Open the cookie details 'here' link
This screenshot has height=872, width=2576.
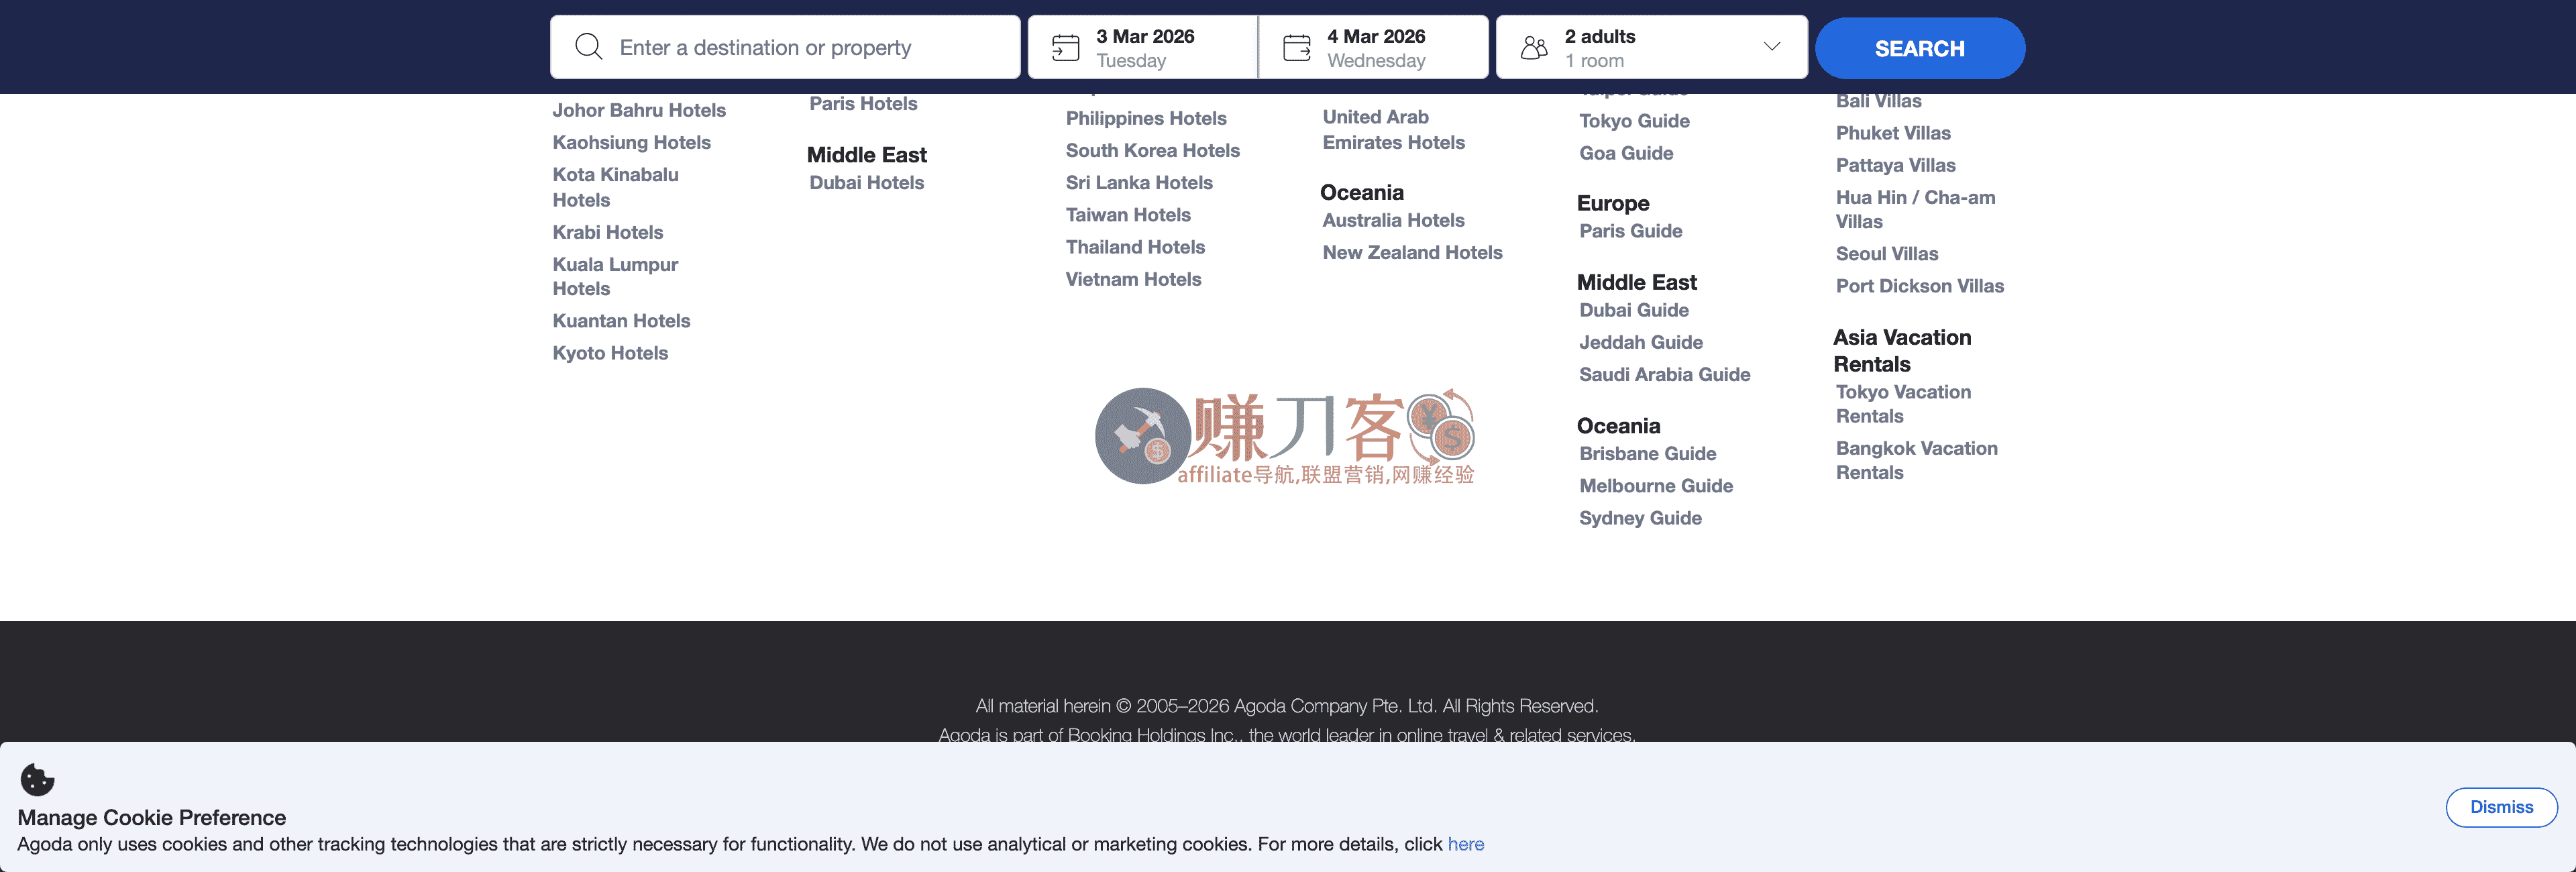point(1465,844)
